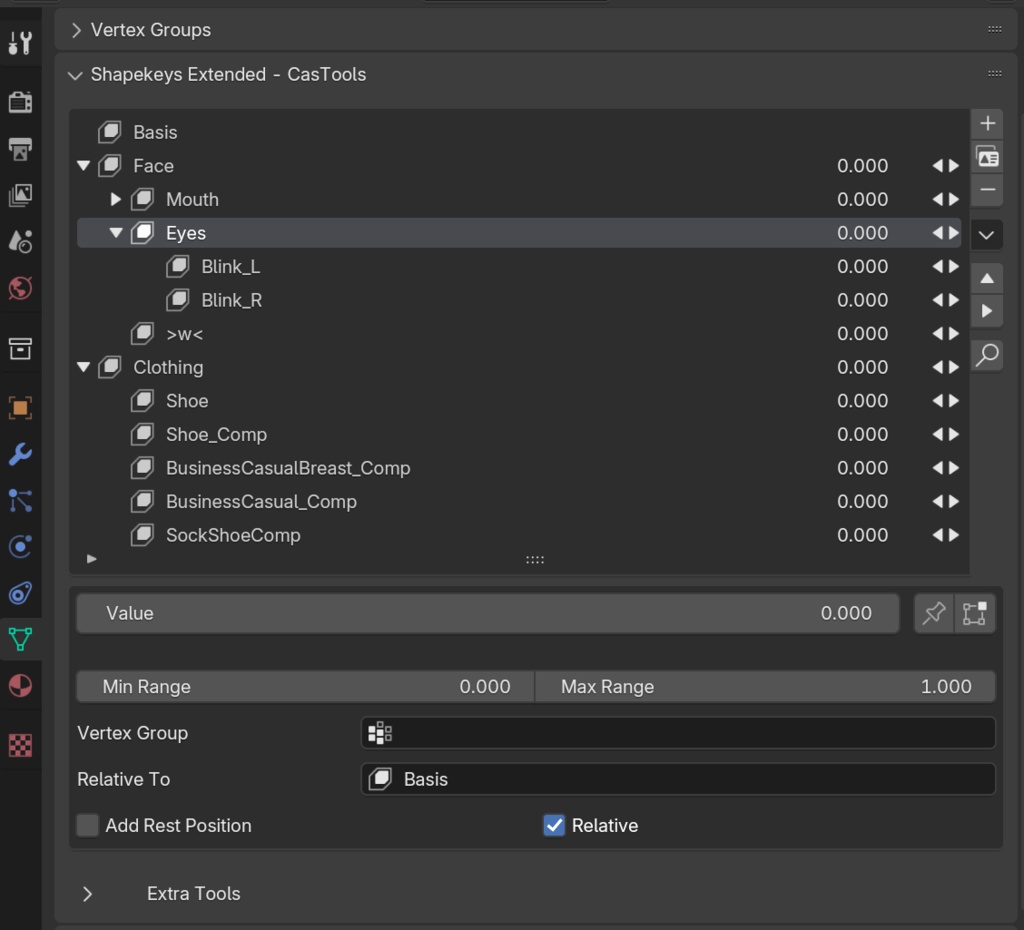Open the shape key search filter
Viewport: 1024px width, 930px height.
point(987,355)
